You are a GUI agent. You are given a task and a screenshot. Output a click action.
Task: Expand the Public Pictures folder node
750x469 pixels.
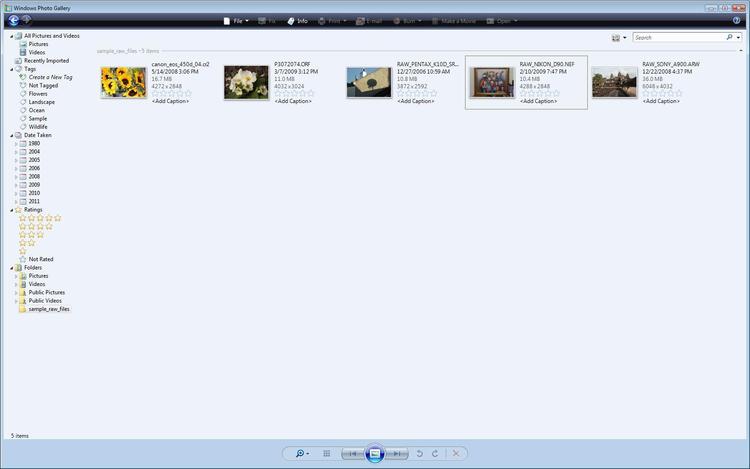click(x=16, y=293)
